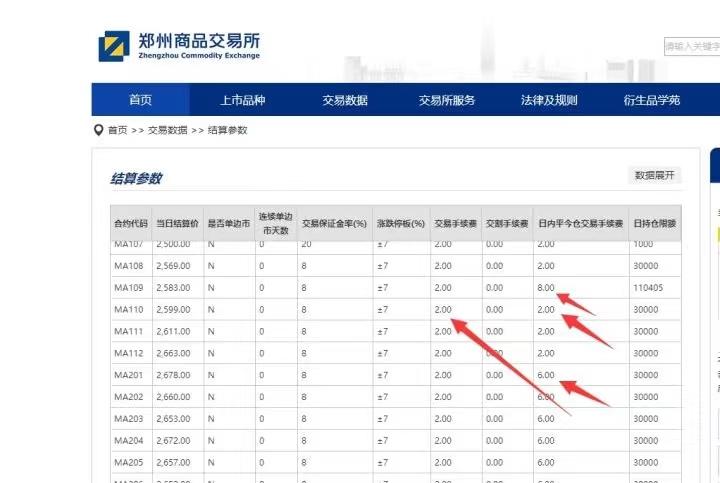Viewport: 720px width, 483px height.
Task: Open the 交易数据 navigation menu
Action: tap(345, 100)
